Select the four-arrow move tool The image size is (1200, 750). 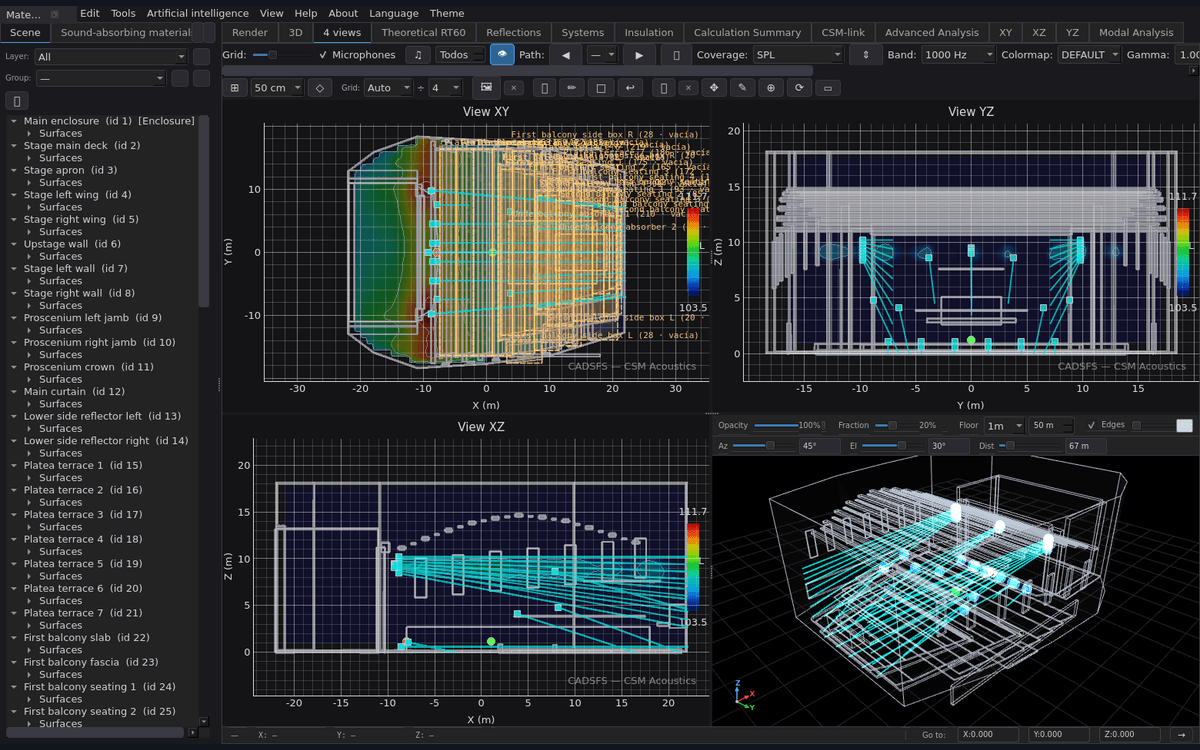coord(714,88)
